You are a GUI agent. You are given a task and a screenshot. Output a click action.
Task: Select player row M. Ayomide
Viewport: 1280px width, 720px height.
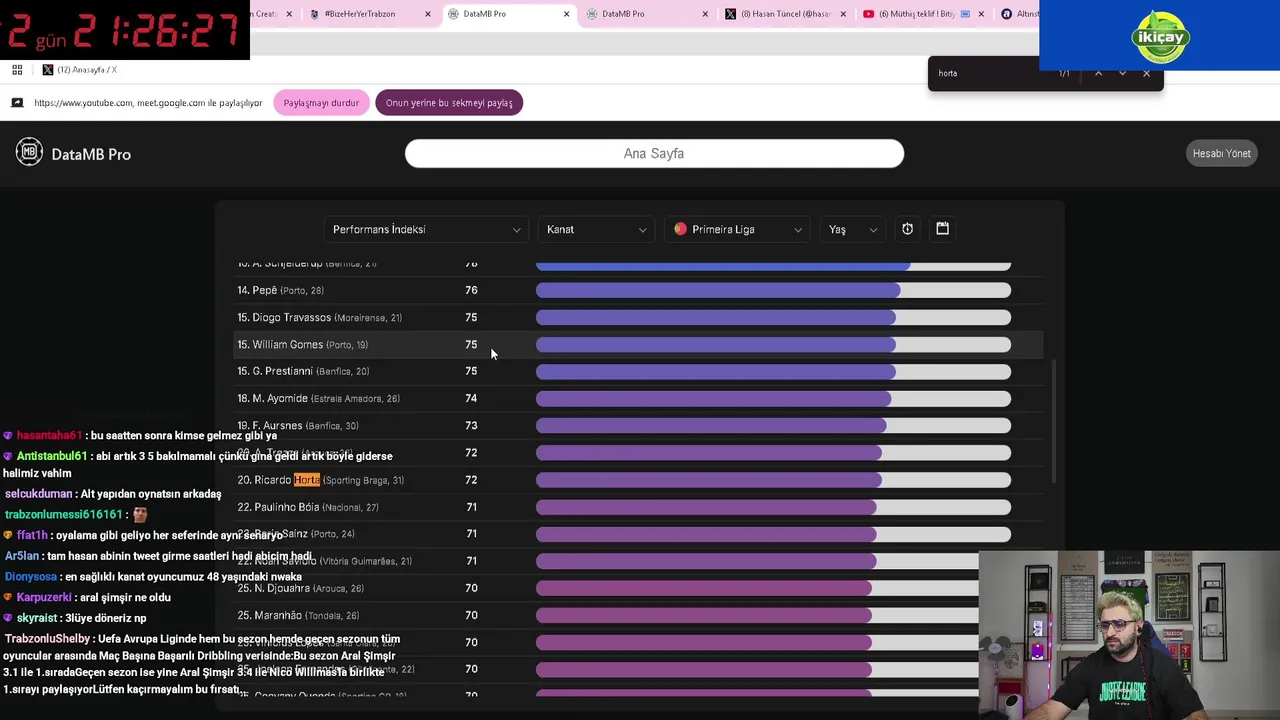(x=638, y=398)
